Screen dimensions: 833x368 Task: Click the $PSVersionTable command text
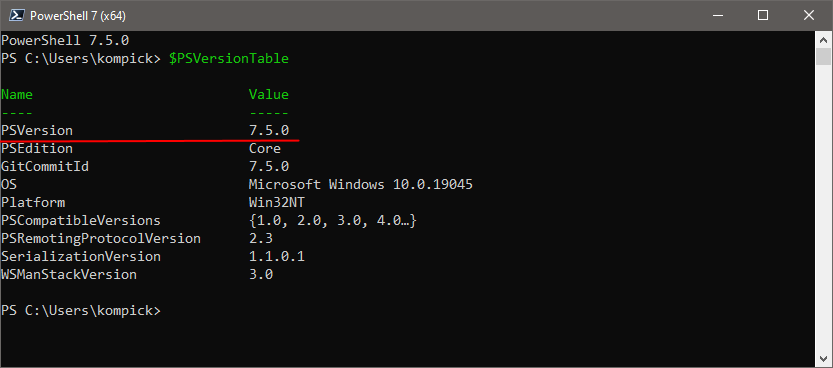229,58
